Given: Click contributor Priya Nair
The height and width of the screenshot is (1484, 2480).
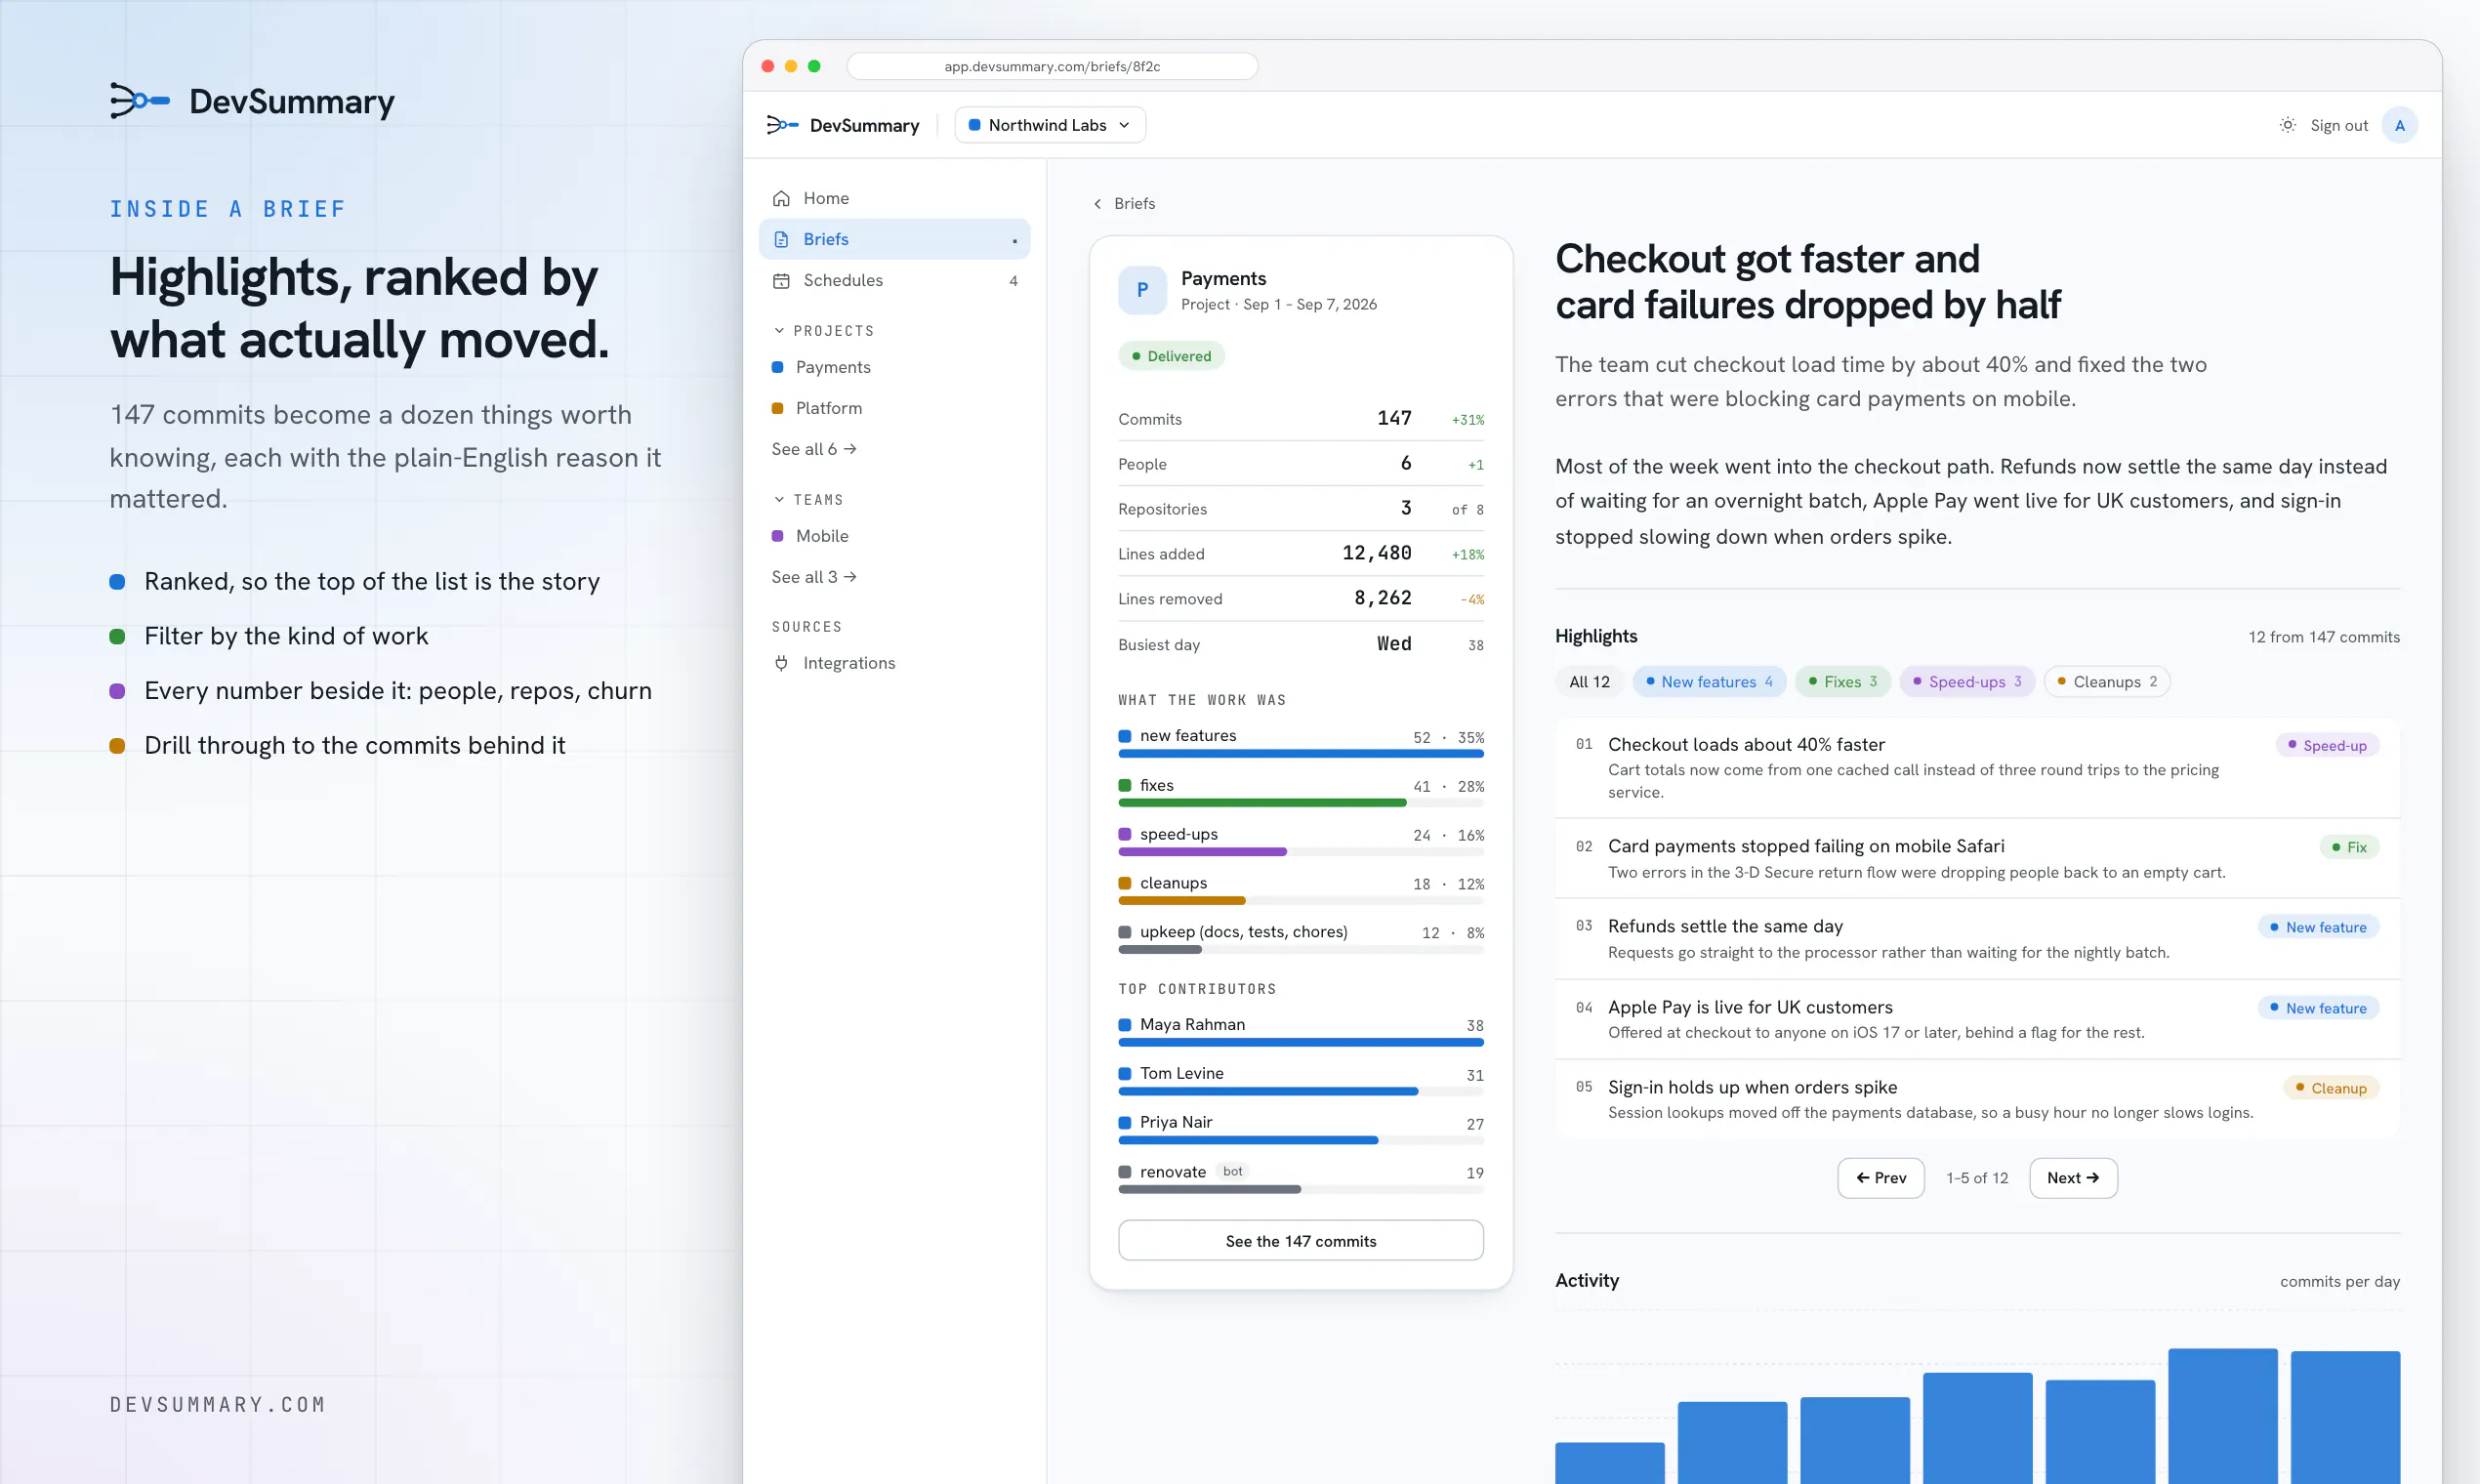Looking at the screenshot, I should [1300, 1130].
